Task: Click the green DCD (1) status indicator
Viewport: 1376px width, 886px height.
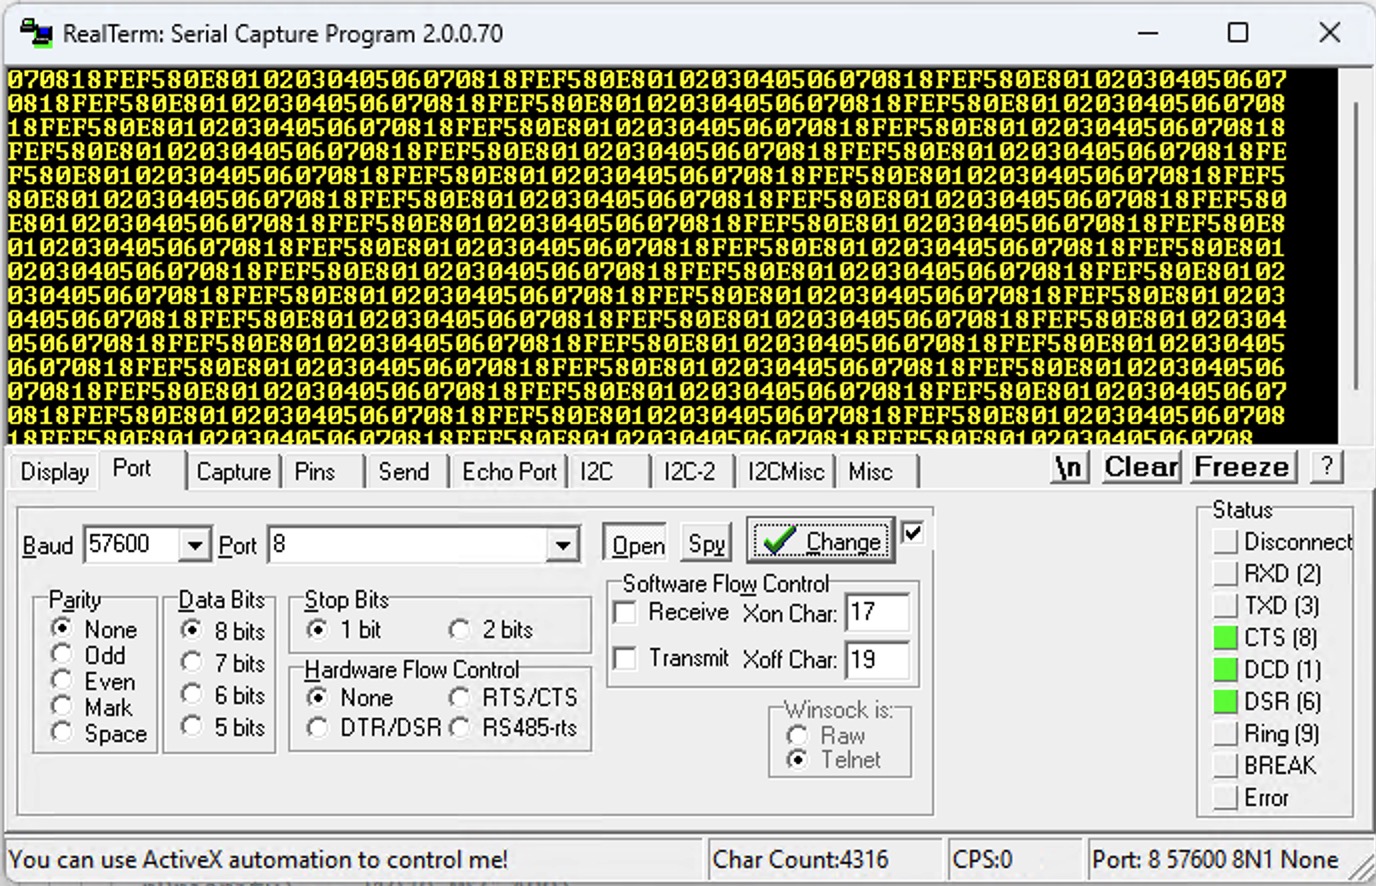Action: point(1225,670)
